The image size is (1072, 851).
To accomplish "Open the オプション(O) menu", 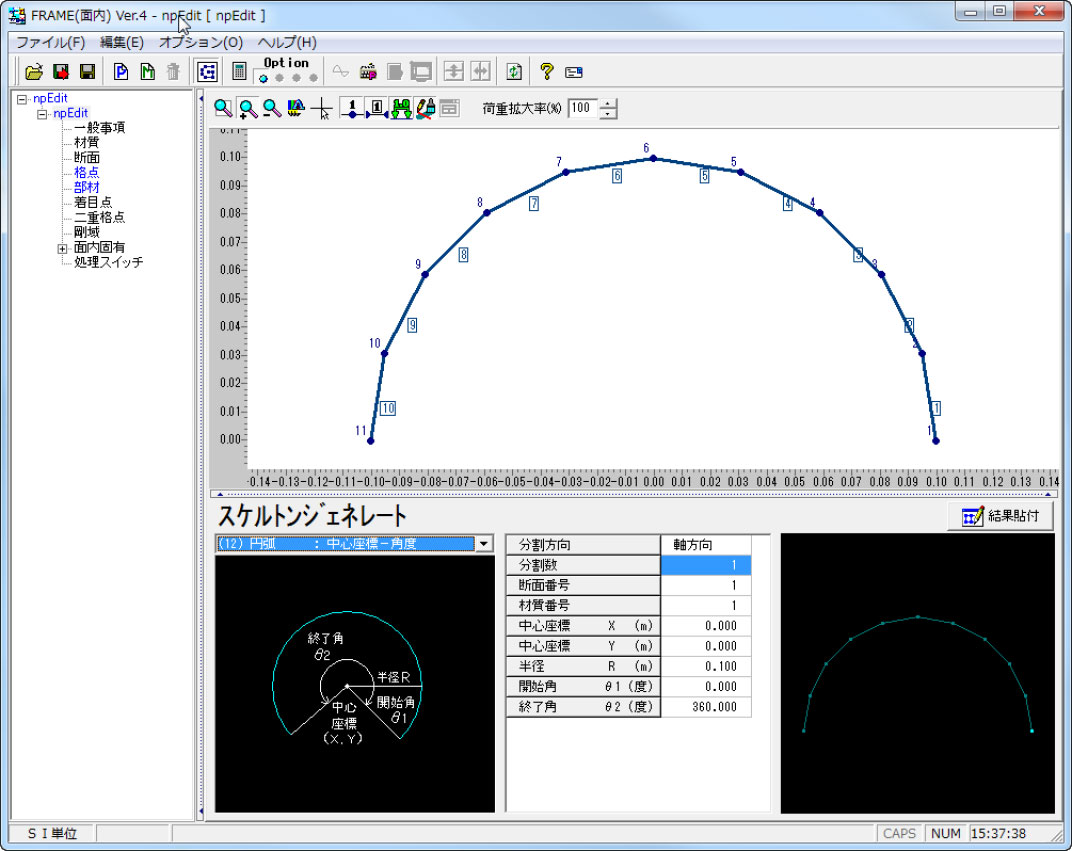I will tap(200, 42).
